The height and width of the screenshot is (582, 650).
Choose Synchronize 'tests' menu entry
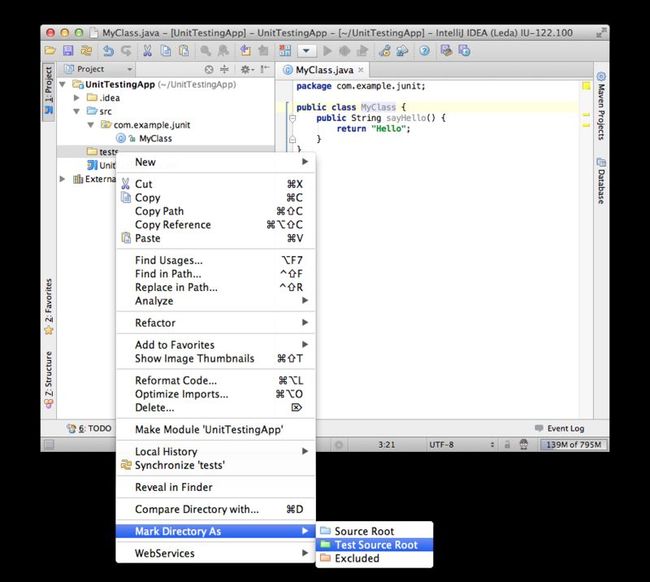click(216, 466)
